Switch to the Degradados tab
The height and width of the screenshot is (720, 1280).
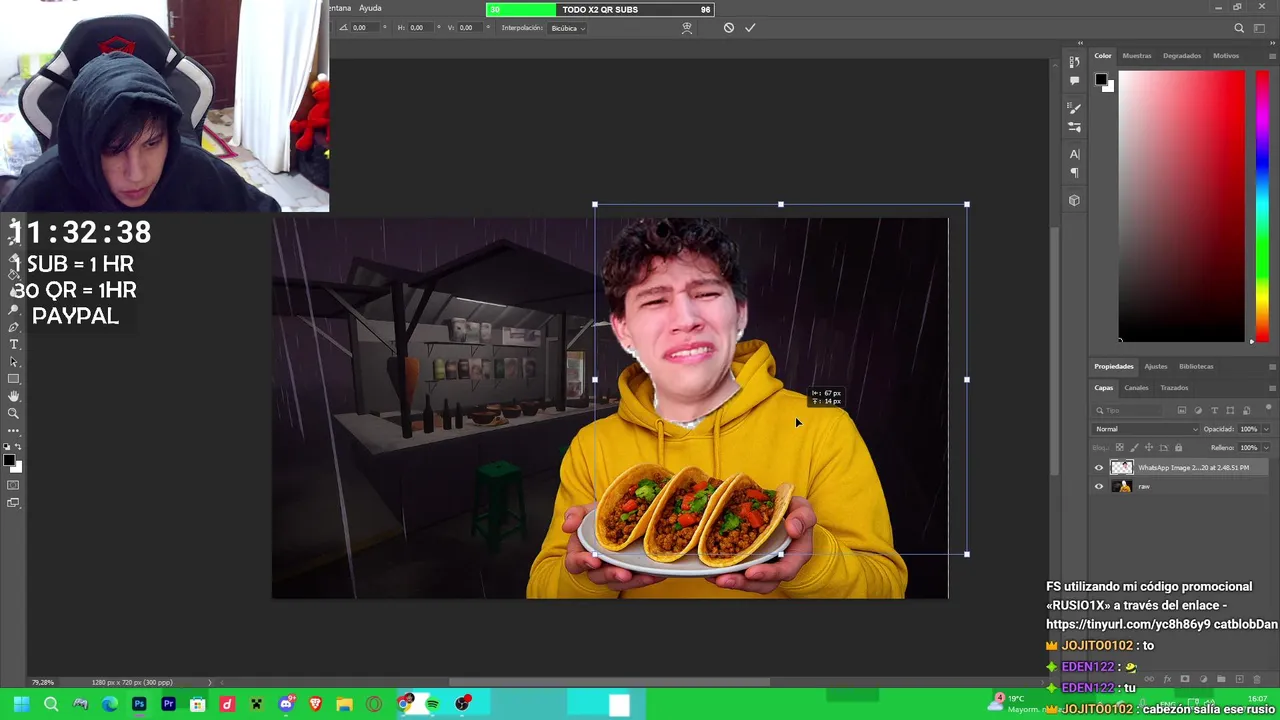coord(1182,56)
